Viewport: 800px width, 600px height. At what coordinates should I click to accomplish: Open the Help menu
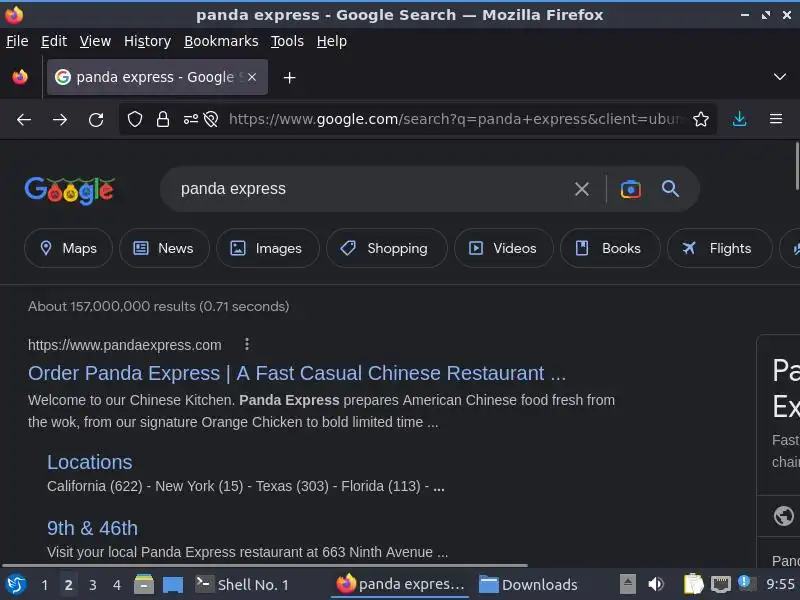[332, 41]
